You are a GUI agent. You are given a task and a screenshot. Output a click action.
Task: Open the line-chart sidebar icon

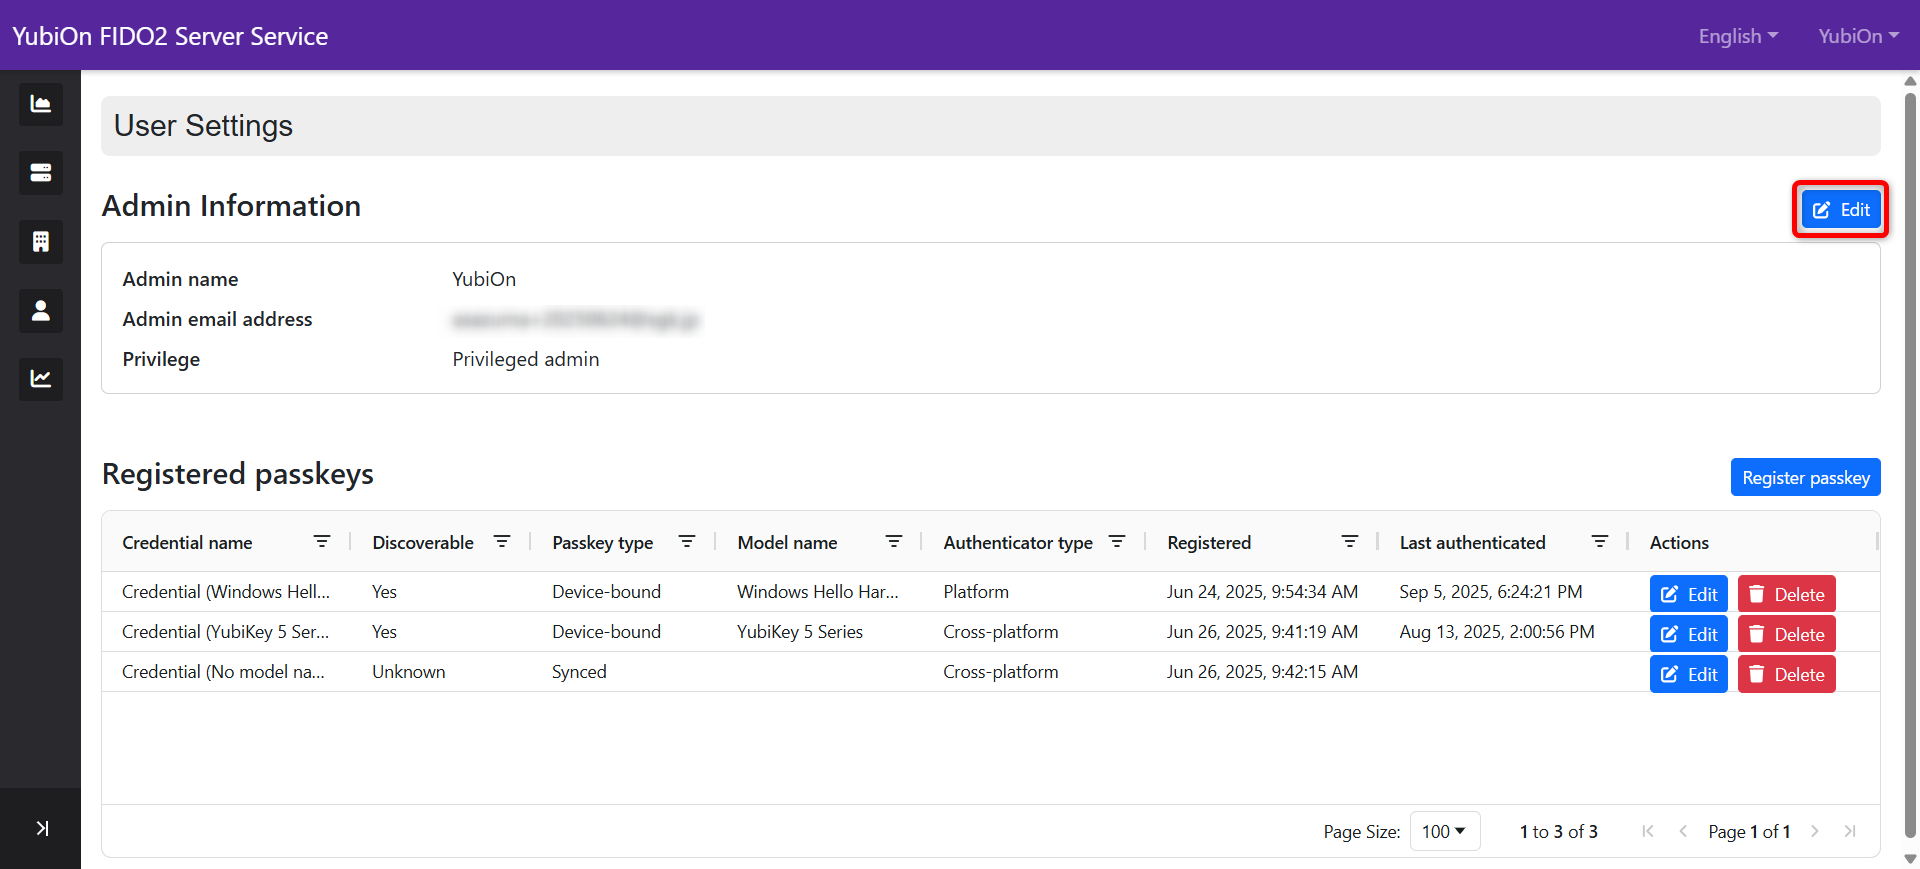[40, 379]
